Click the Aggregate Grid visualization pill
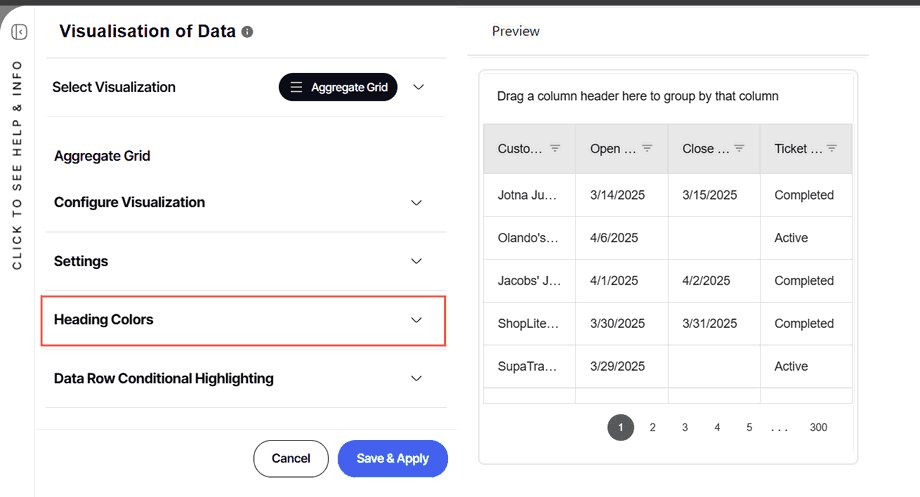 (x=338, y=87)
